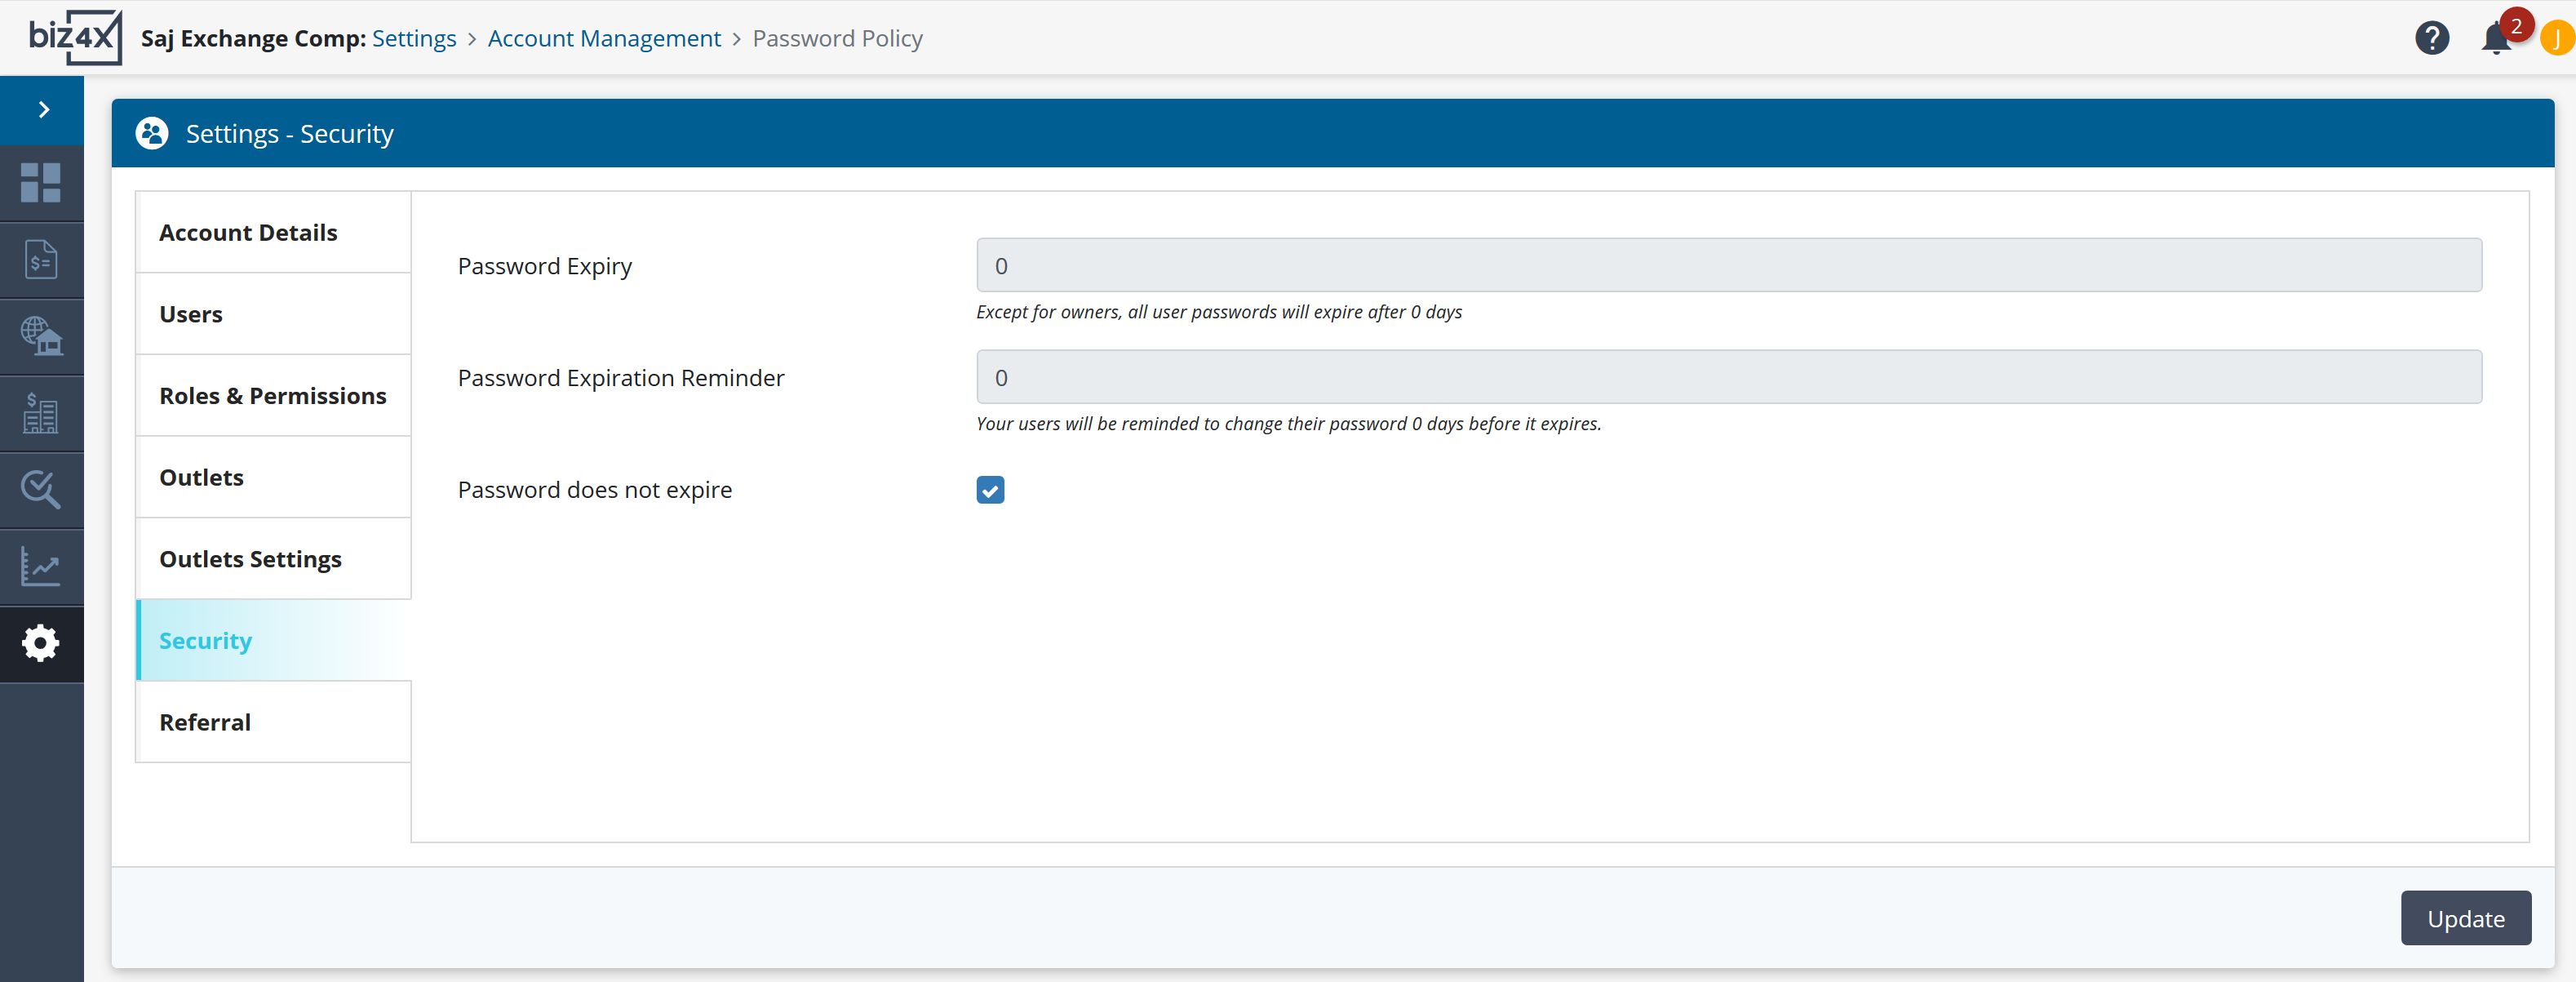The height and width of the screenshot is (982, 2576).
Task: Expand the left sidebar with chevron arrow
Action: click(42, 110)
